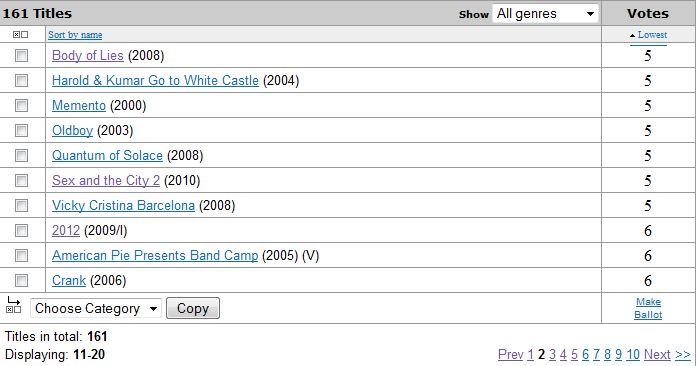Screen dimensions: 696x366
Task: Open the Make Ballot link
Action: tap(648, 308)
